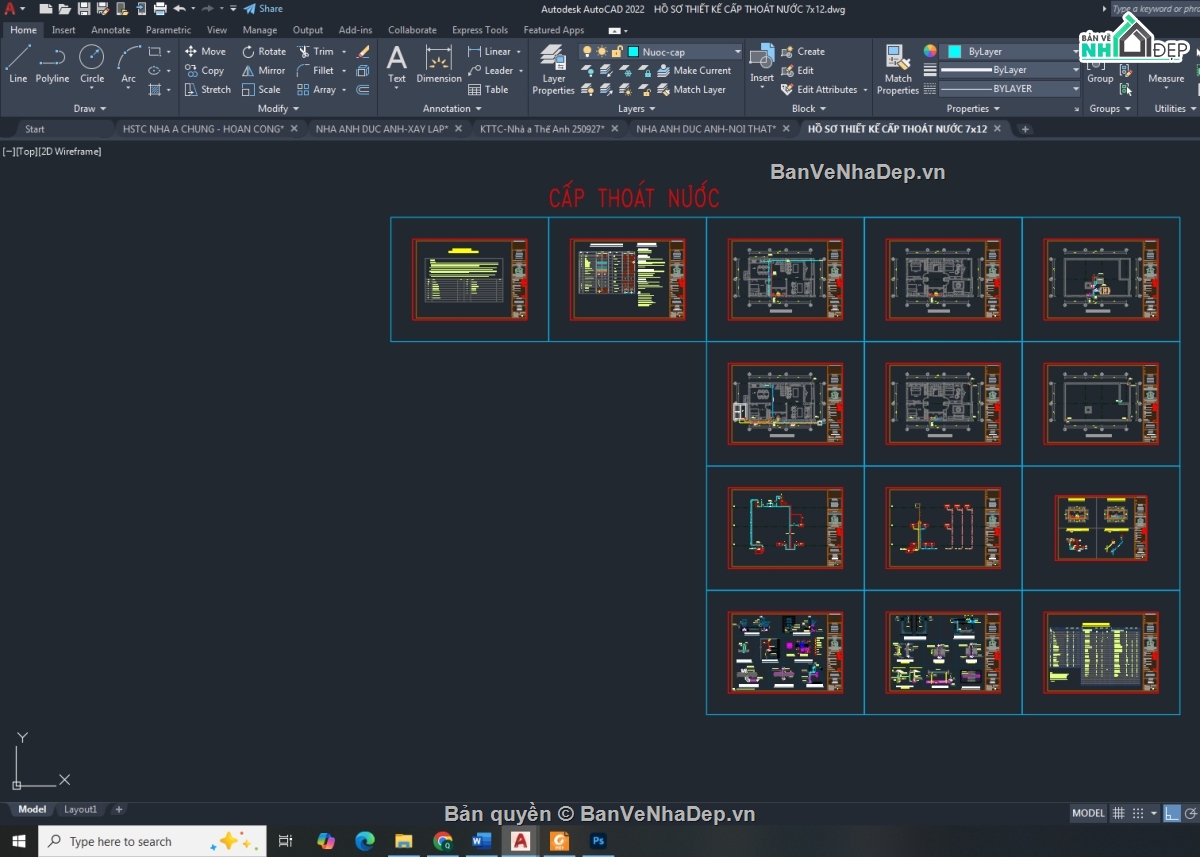
Task: Open the Nuoc-cap layer dropdown
Action: pos(737,51)
